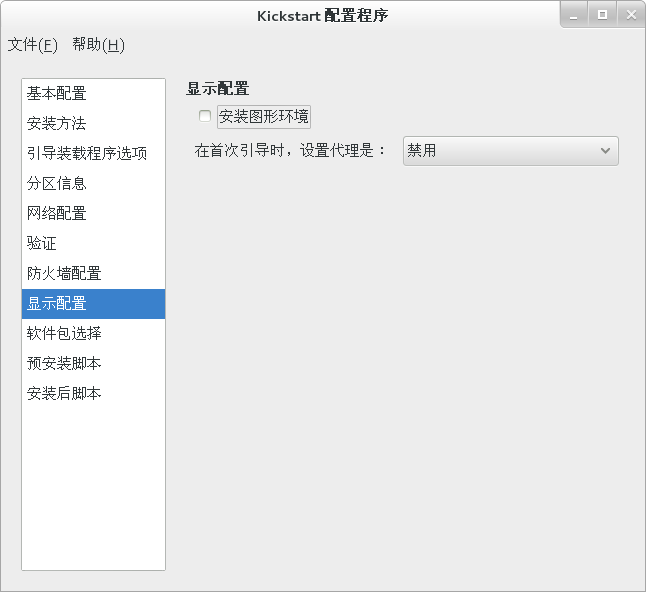The image size is (646, 592).
Task: Select 网络配置 in the list
Action: [94, 213]
